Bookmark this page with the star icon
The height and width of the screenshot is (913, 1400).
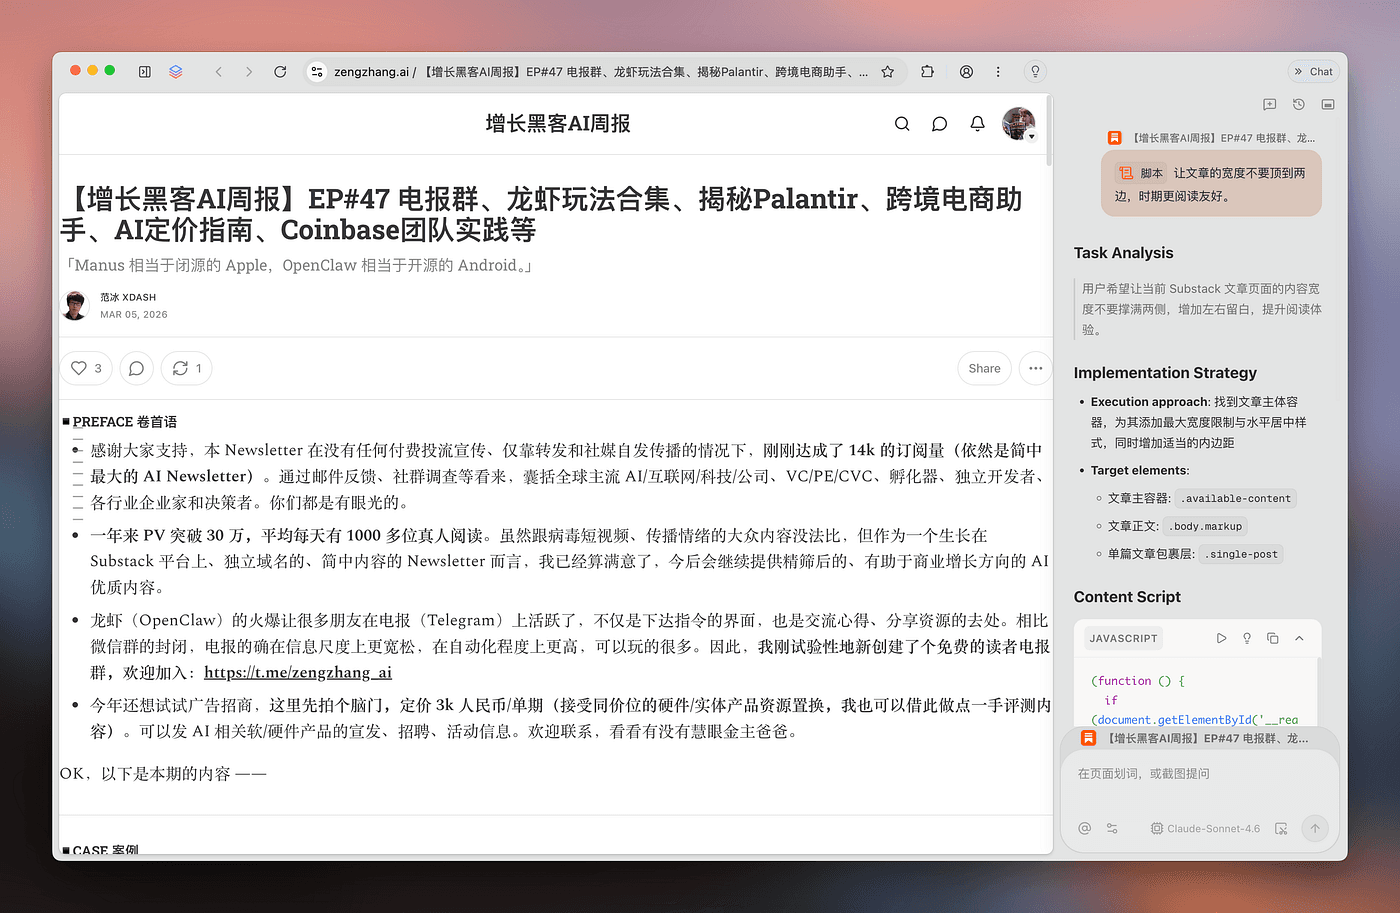(x=887, y=72)
